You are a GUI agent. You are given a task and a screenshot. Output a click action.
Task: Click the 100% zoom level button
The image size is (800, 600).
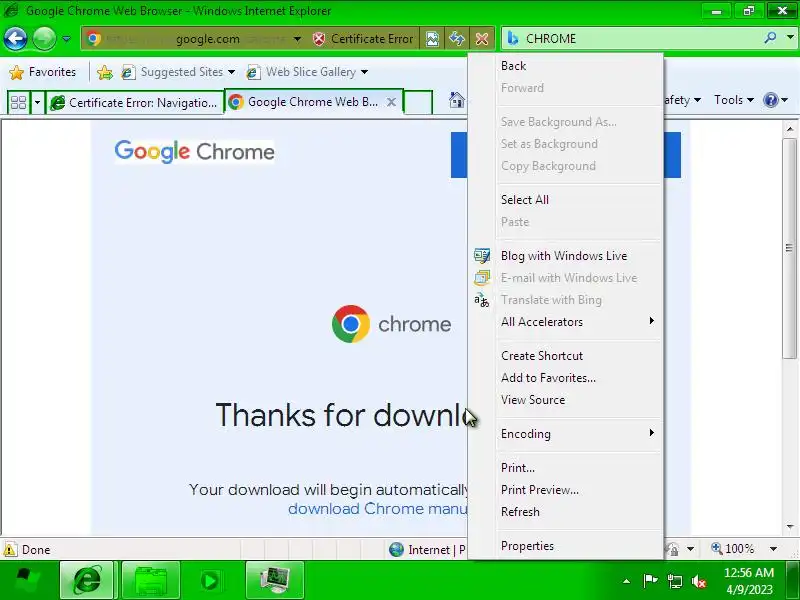pos(733,549)
